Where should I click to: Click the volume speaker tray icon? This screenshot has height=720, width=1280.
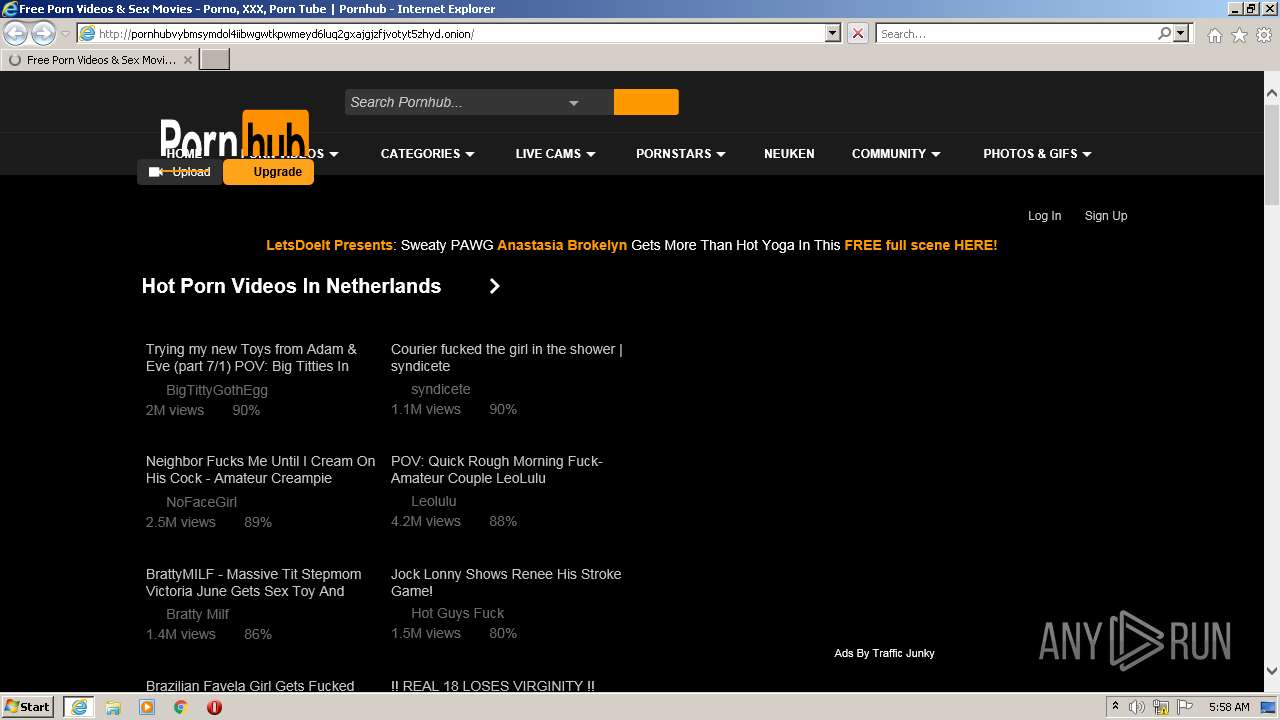pyautogui.click(x=1137, y=707)
